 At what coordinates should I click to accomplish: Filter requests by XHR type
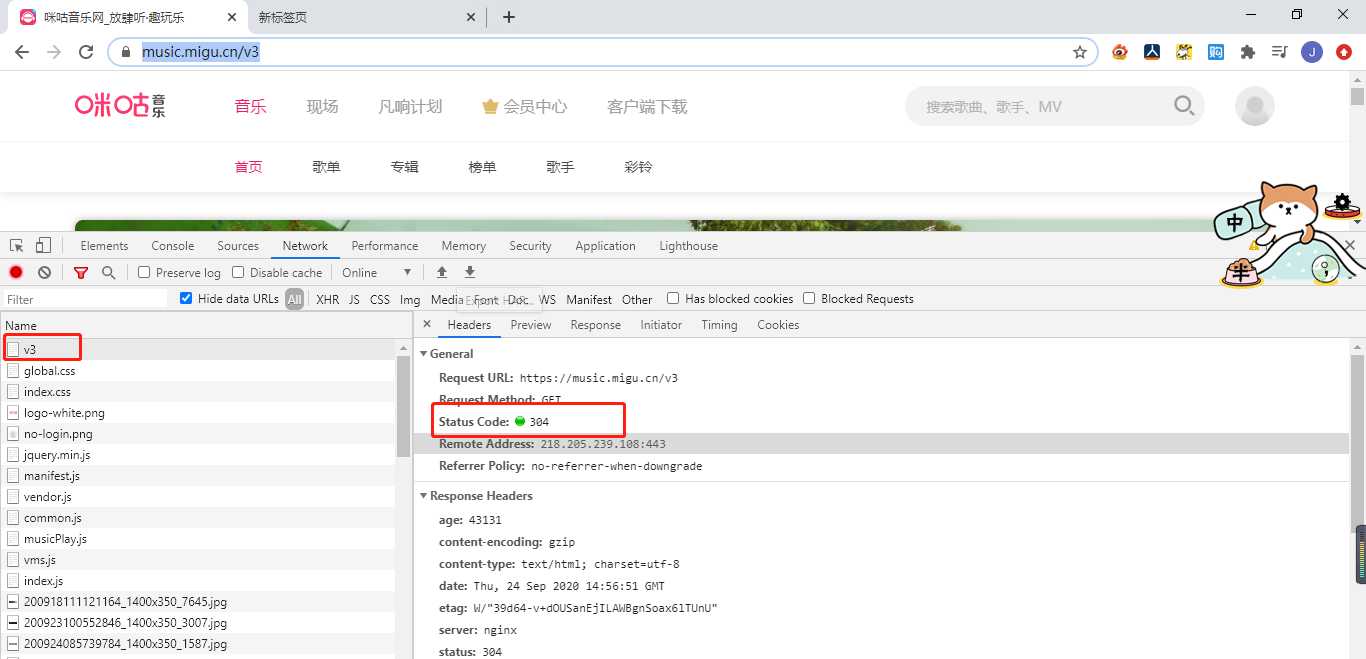[327, 299]
